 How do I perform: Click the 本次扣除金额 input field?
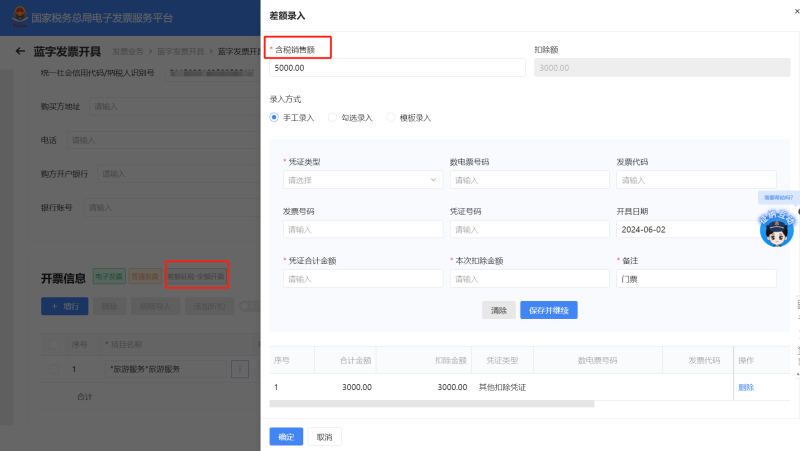pyautogui.click(x=529, y=279)
